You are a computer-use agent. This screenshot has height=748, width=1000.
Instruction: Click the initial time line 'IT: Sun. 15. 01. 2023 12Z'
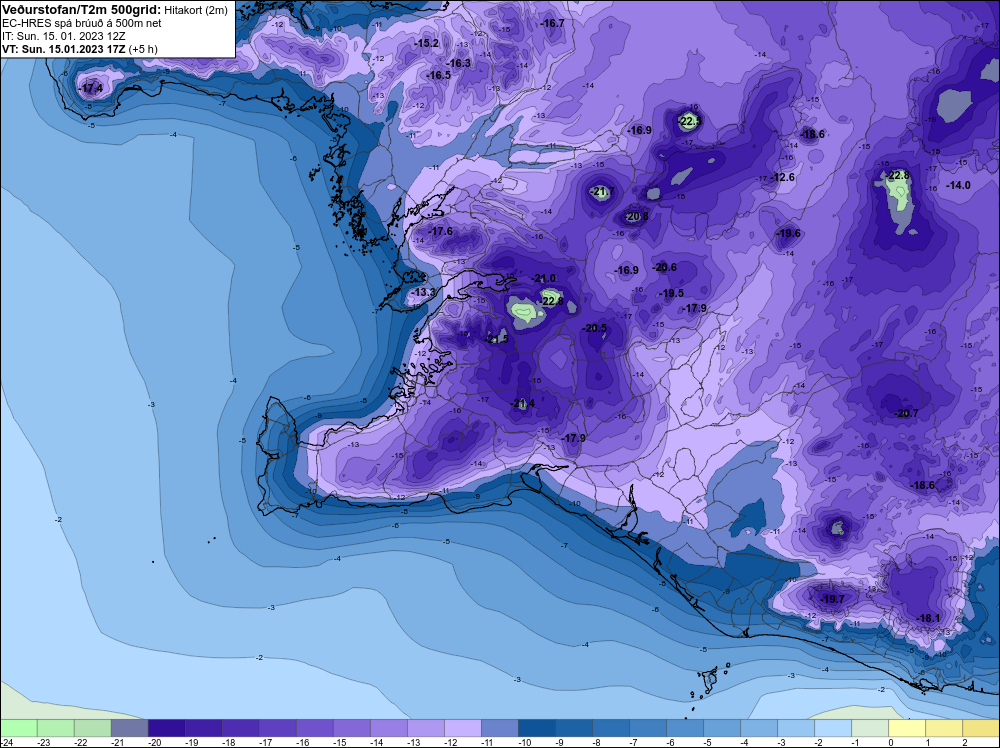coord(64,36)
